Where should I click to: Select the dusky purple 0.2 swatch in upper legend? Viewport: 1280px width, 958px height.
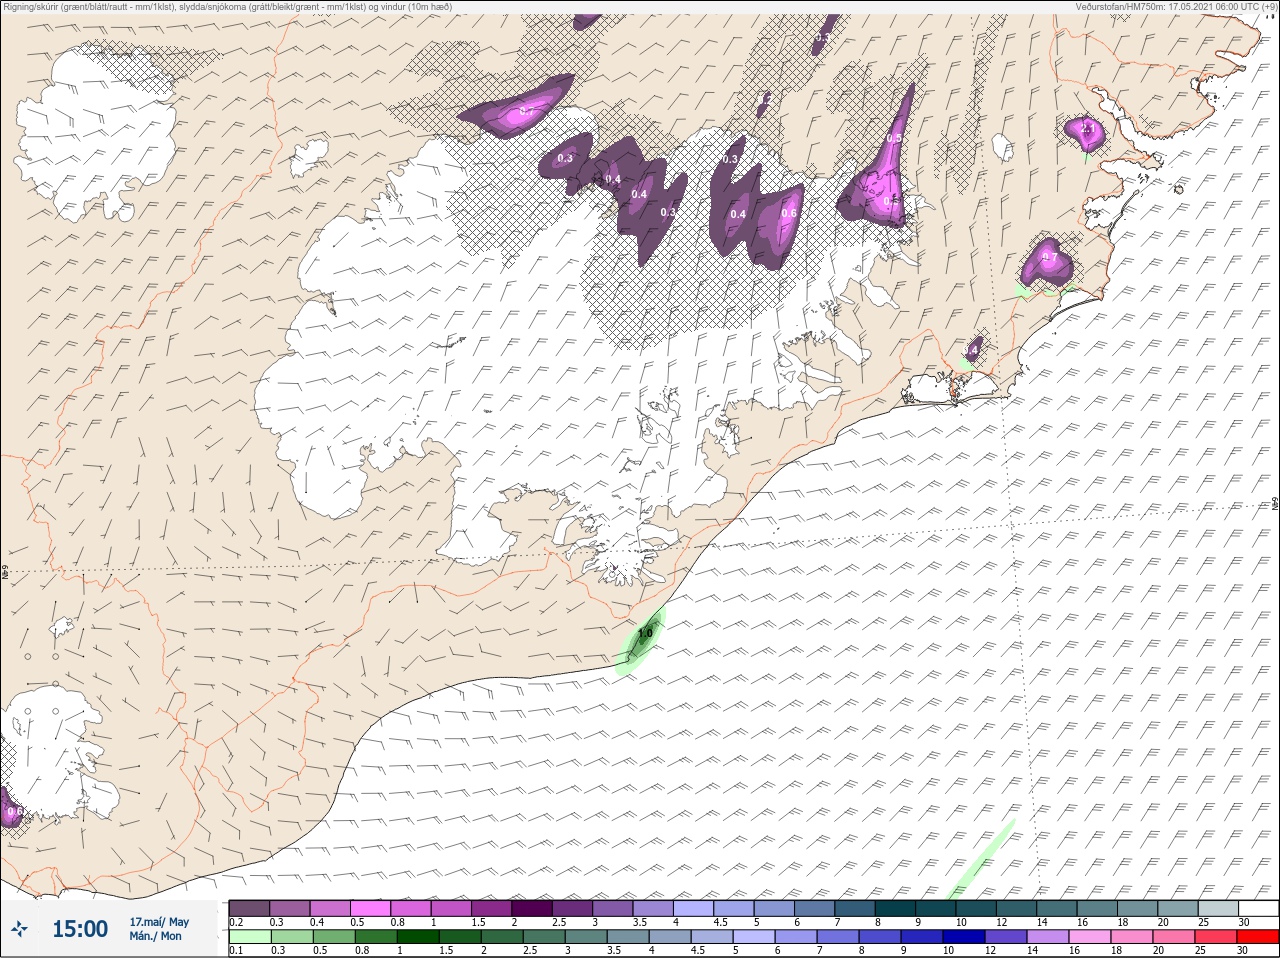tap(249, 908)
